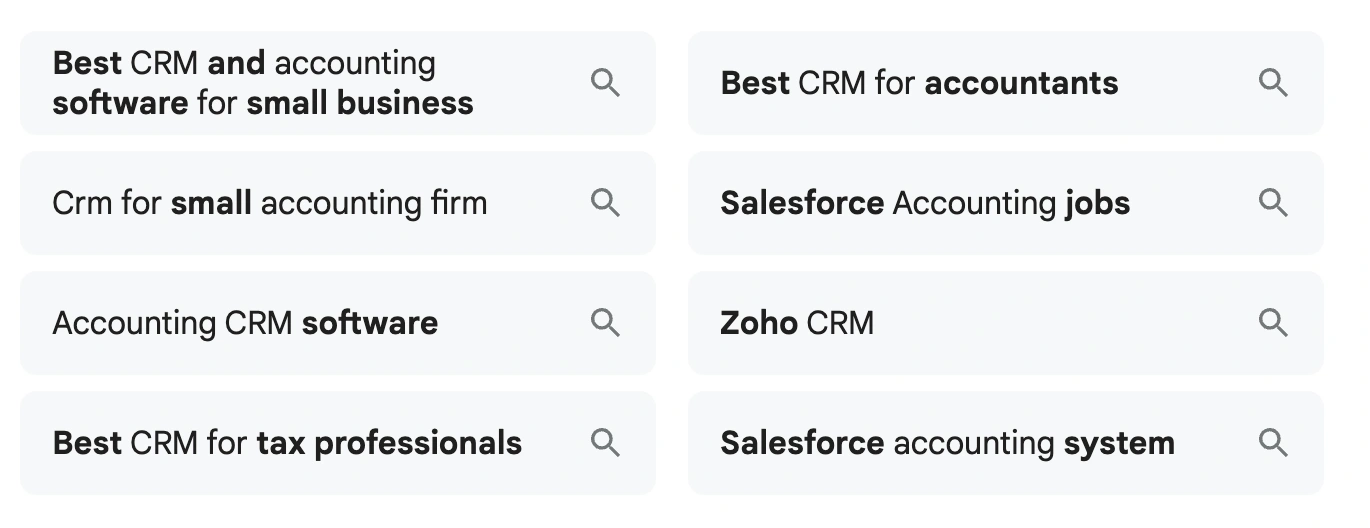Search for 'Crm for small accounting firm'
The image size is (1370, 528).
tap(270, 203)
